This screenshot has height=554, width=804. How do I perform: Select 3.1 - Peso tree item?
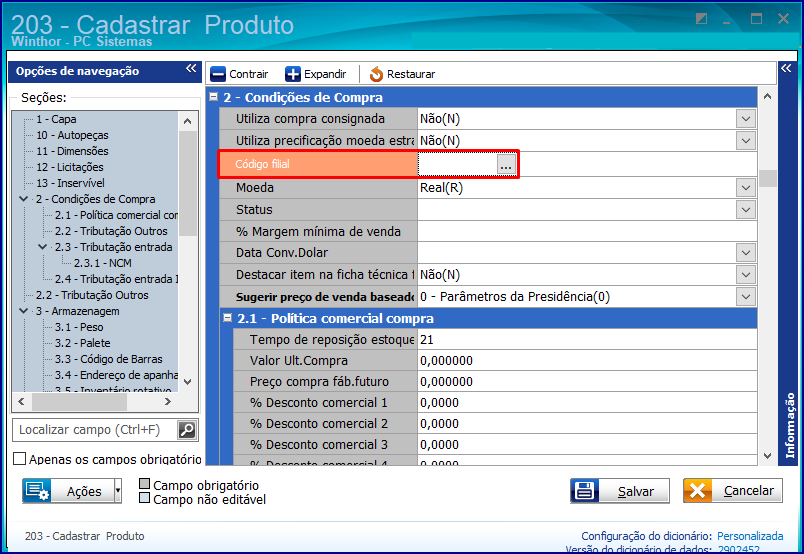pos(79,327)
